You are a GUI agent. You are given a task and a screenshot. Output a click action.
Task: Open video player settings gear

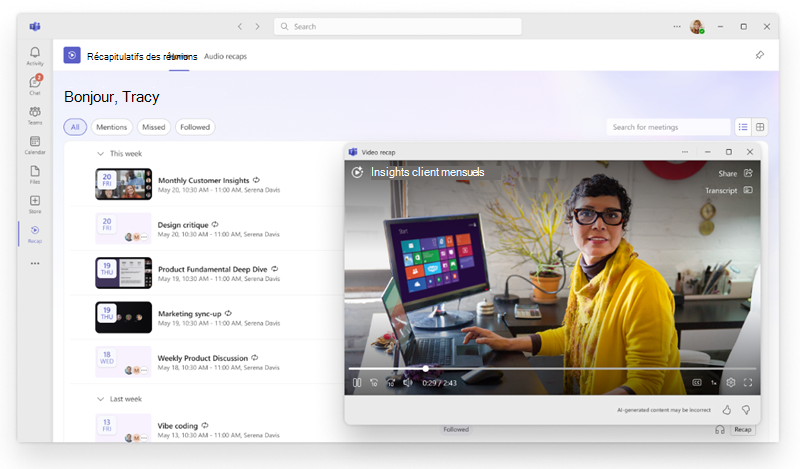coord(731,383)
